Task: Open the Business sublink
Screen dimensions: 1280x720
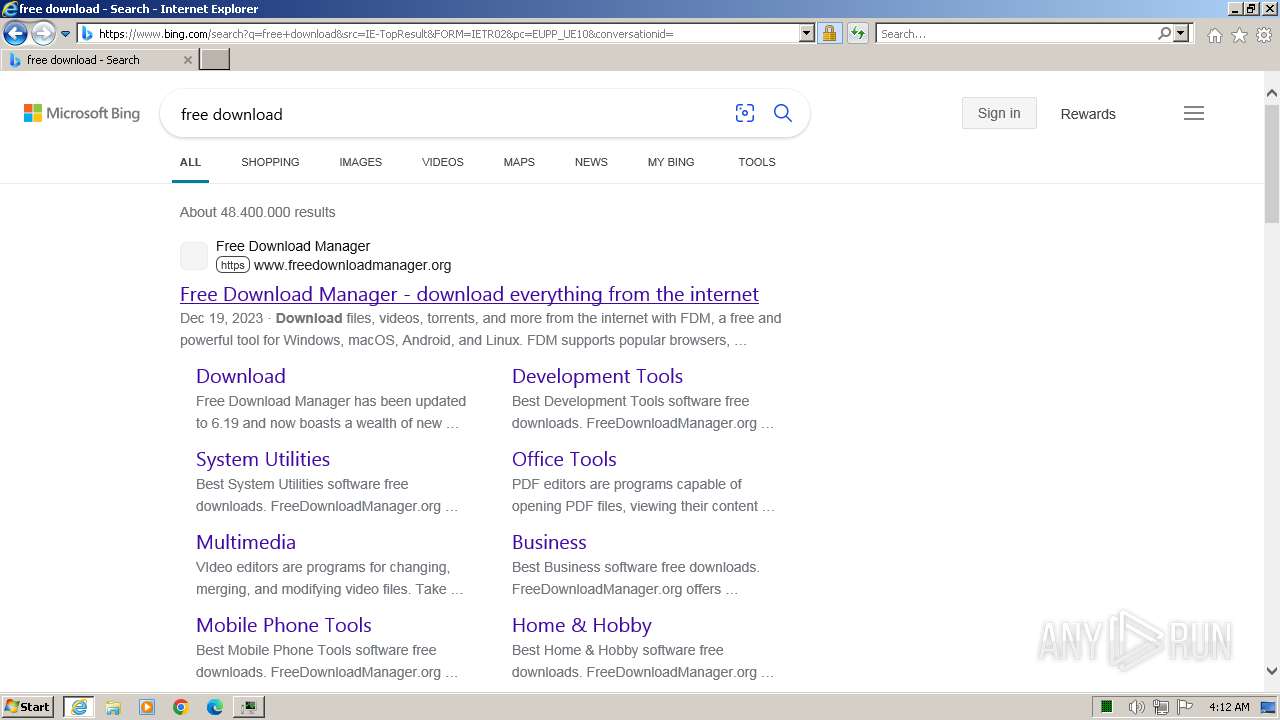Action: point(549,542)
